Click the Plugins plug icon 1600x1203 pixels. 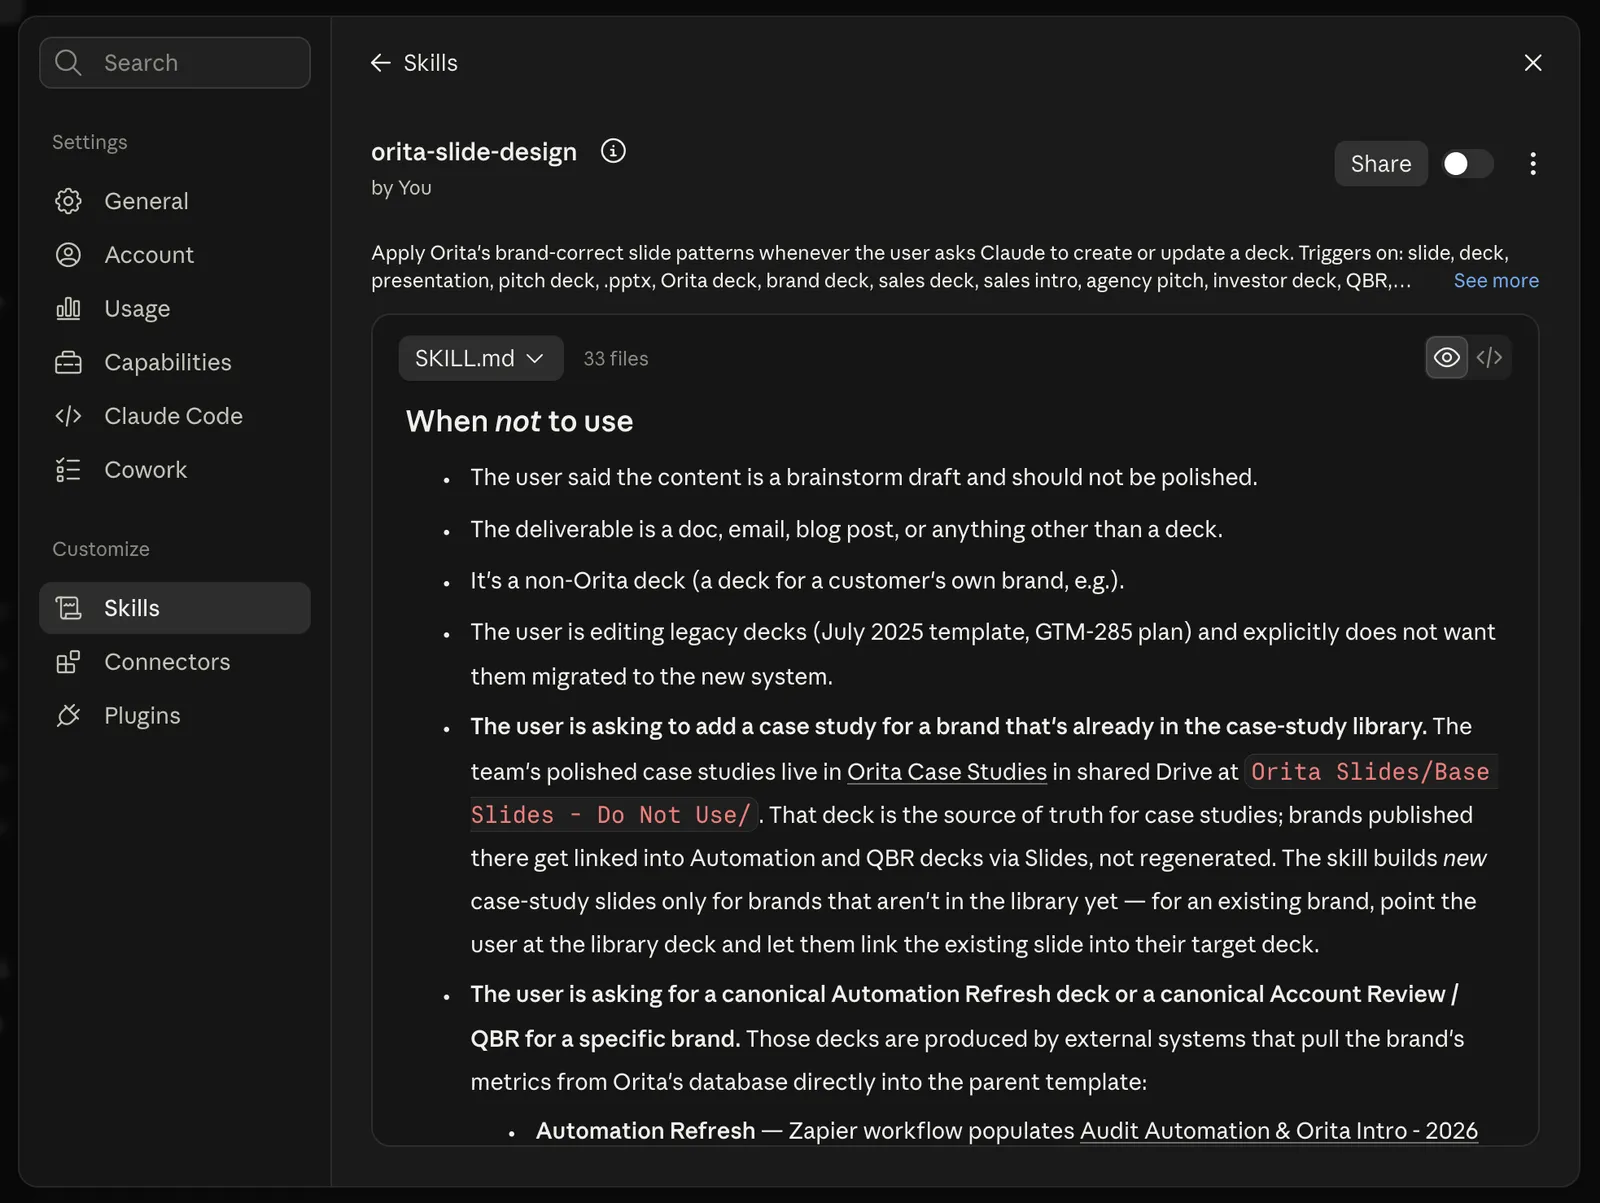(68, 716)
